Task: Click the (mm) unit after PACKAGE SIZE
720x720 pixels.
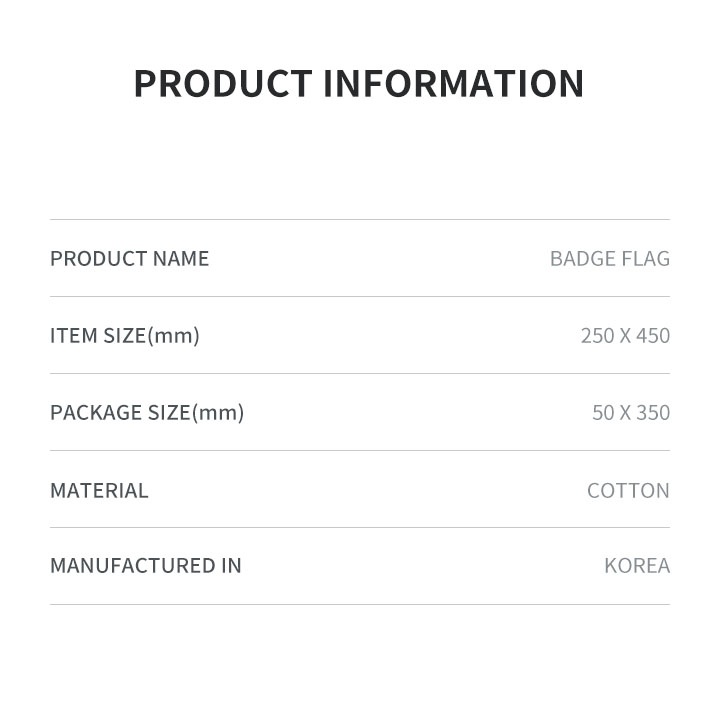Action: coord(218,413)
